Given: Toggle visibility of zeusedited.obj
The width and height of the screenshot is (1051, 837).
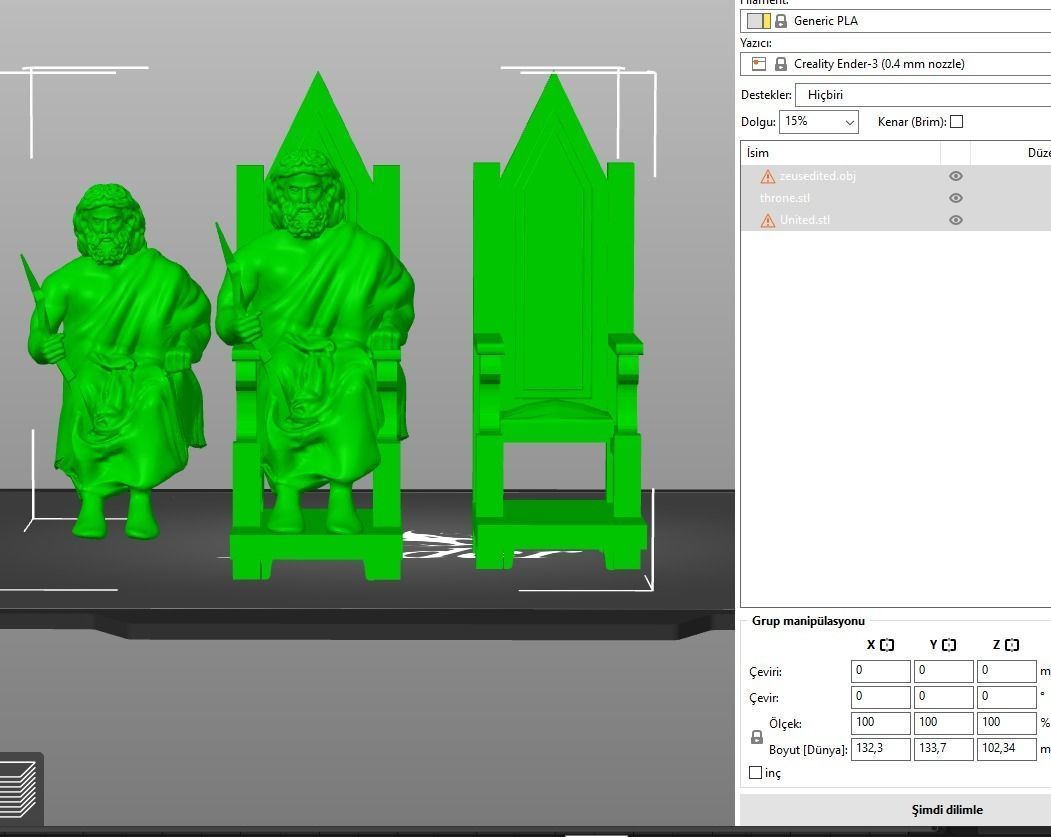Looking at the screenshot, I should (956, 176).
